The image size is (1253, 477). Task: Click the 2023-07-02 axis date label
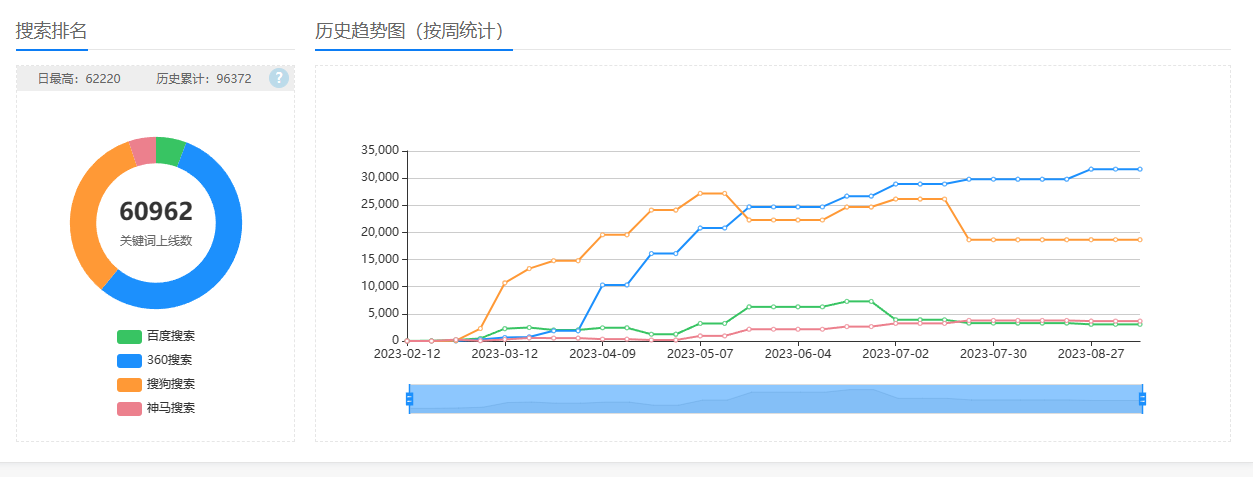click(x=896, y=353)
